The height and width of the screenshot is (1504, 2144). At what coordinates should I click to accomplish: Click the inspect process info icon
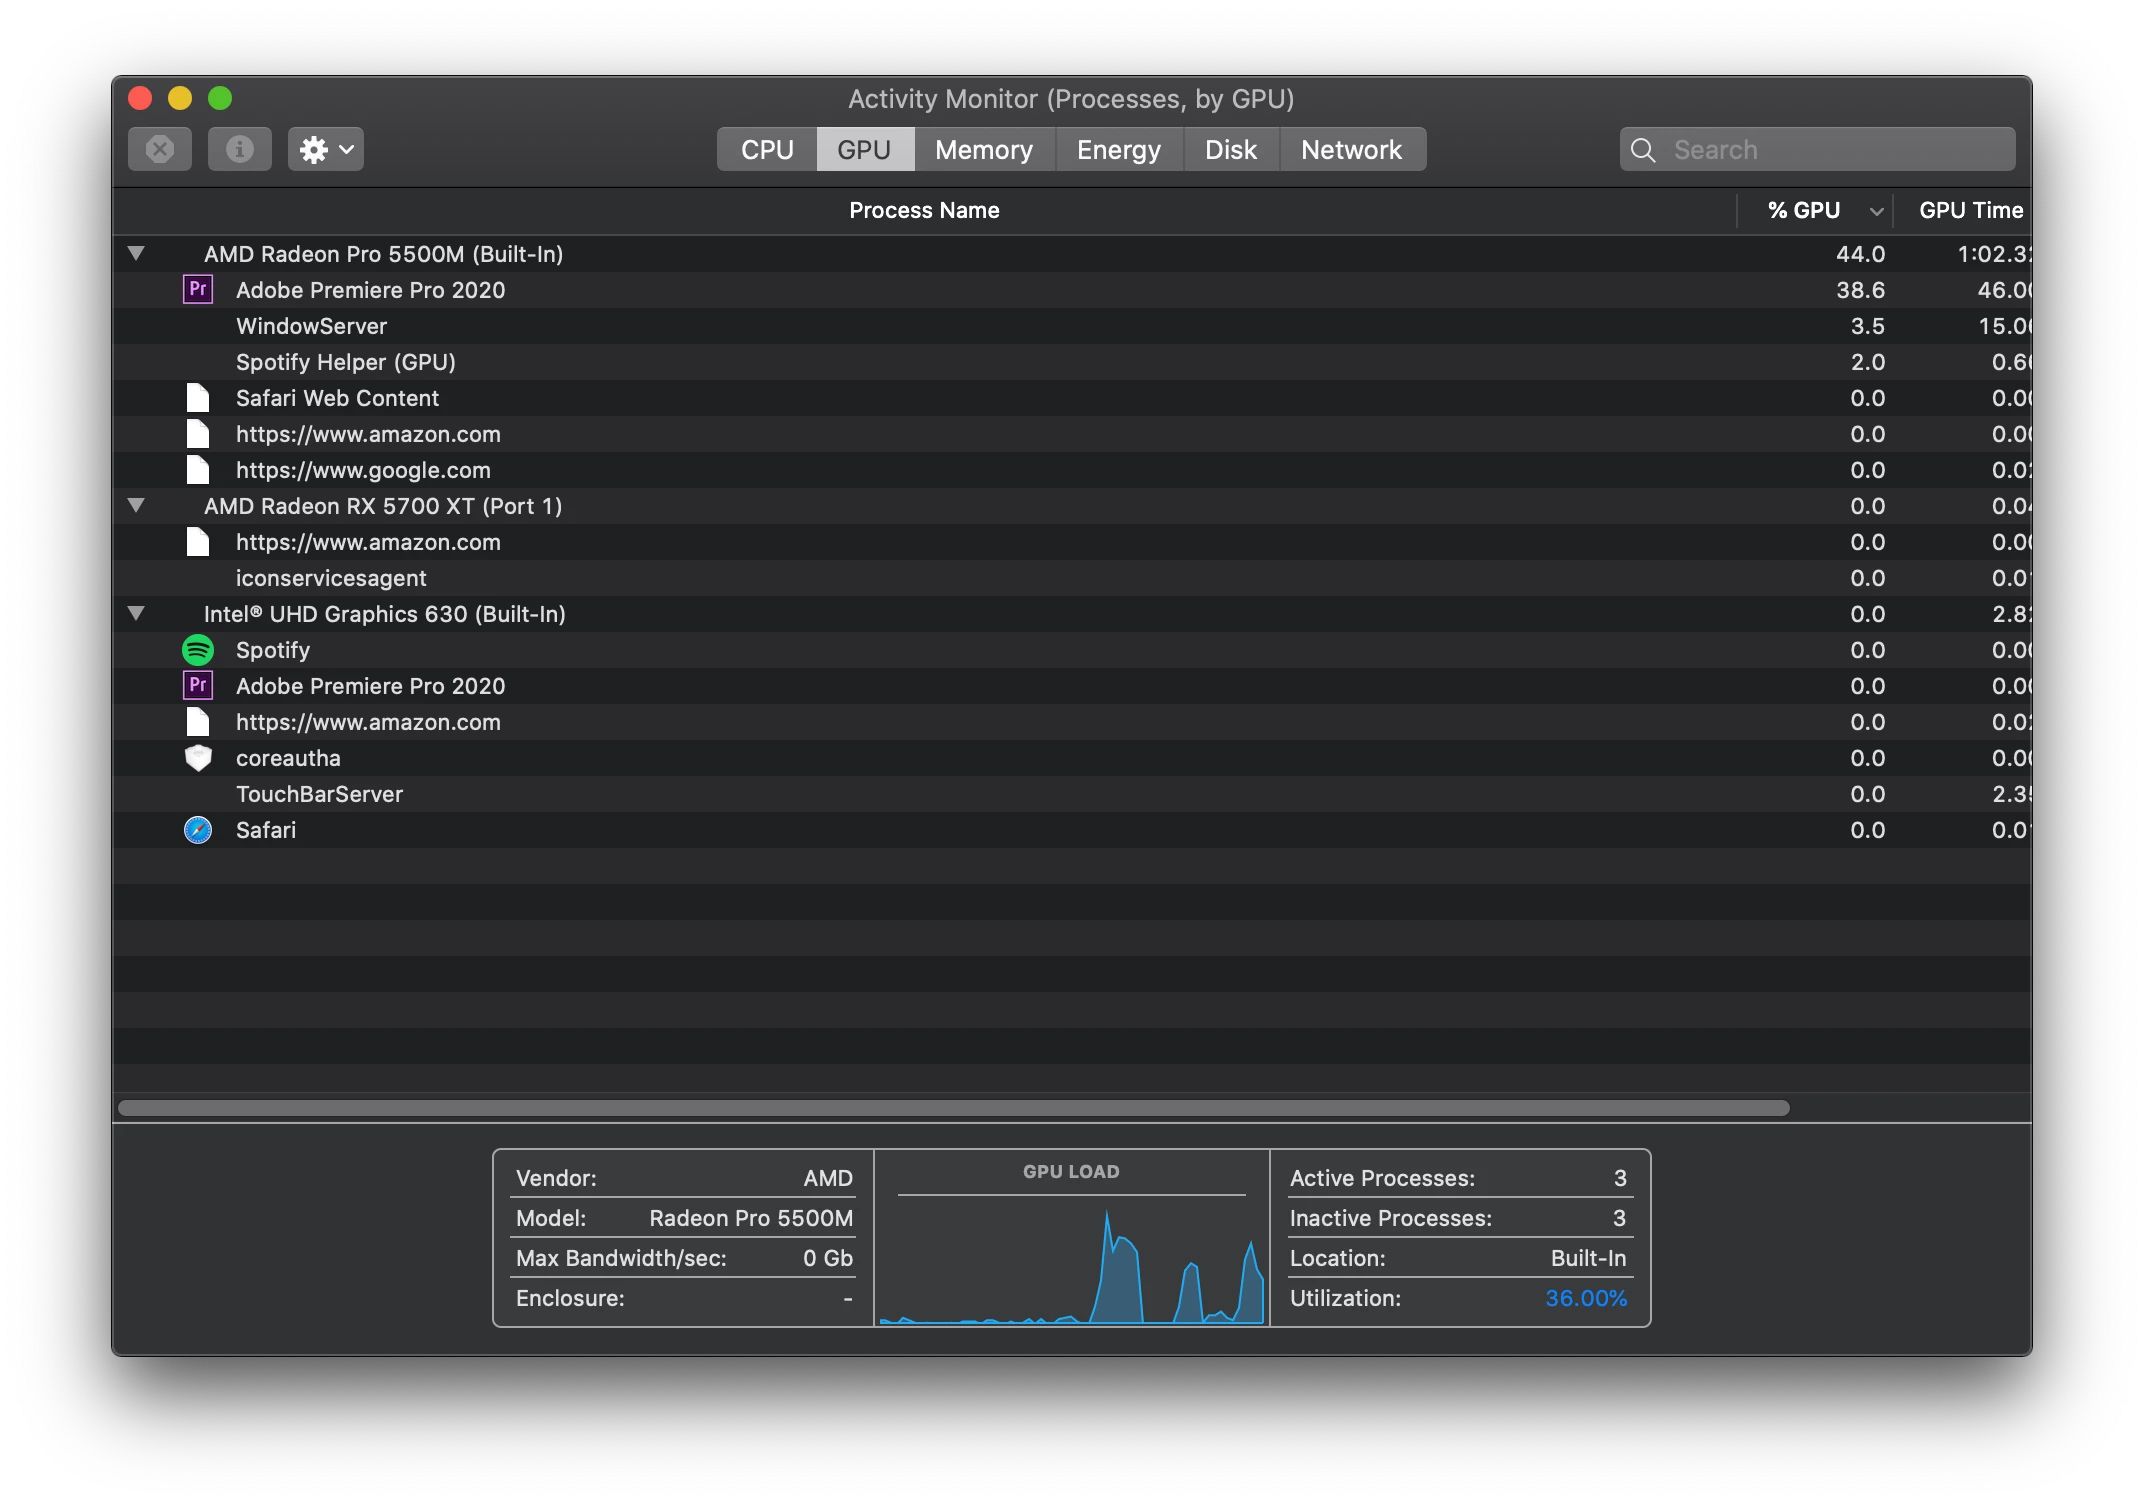pyautogui.click(x=240, y=150)
